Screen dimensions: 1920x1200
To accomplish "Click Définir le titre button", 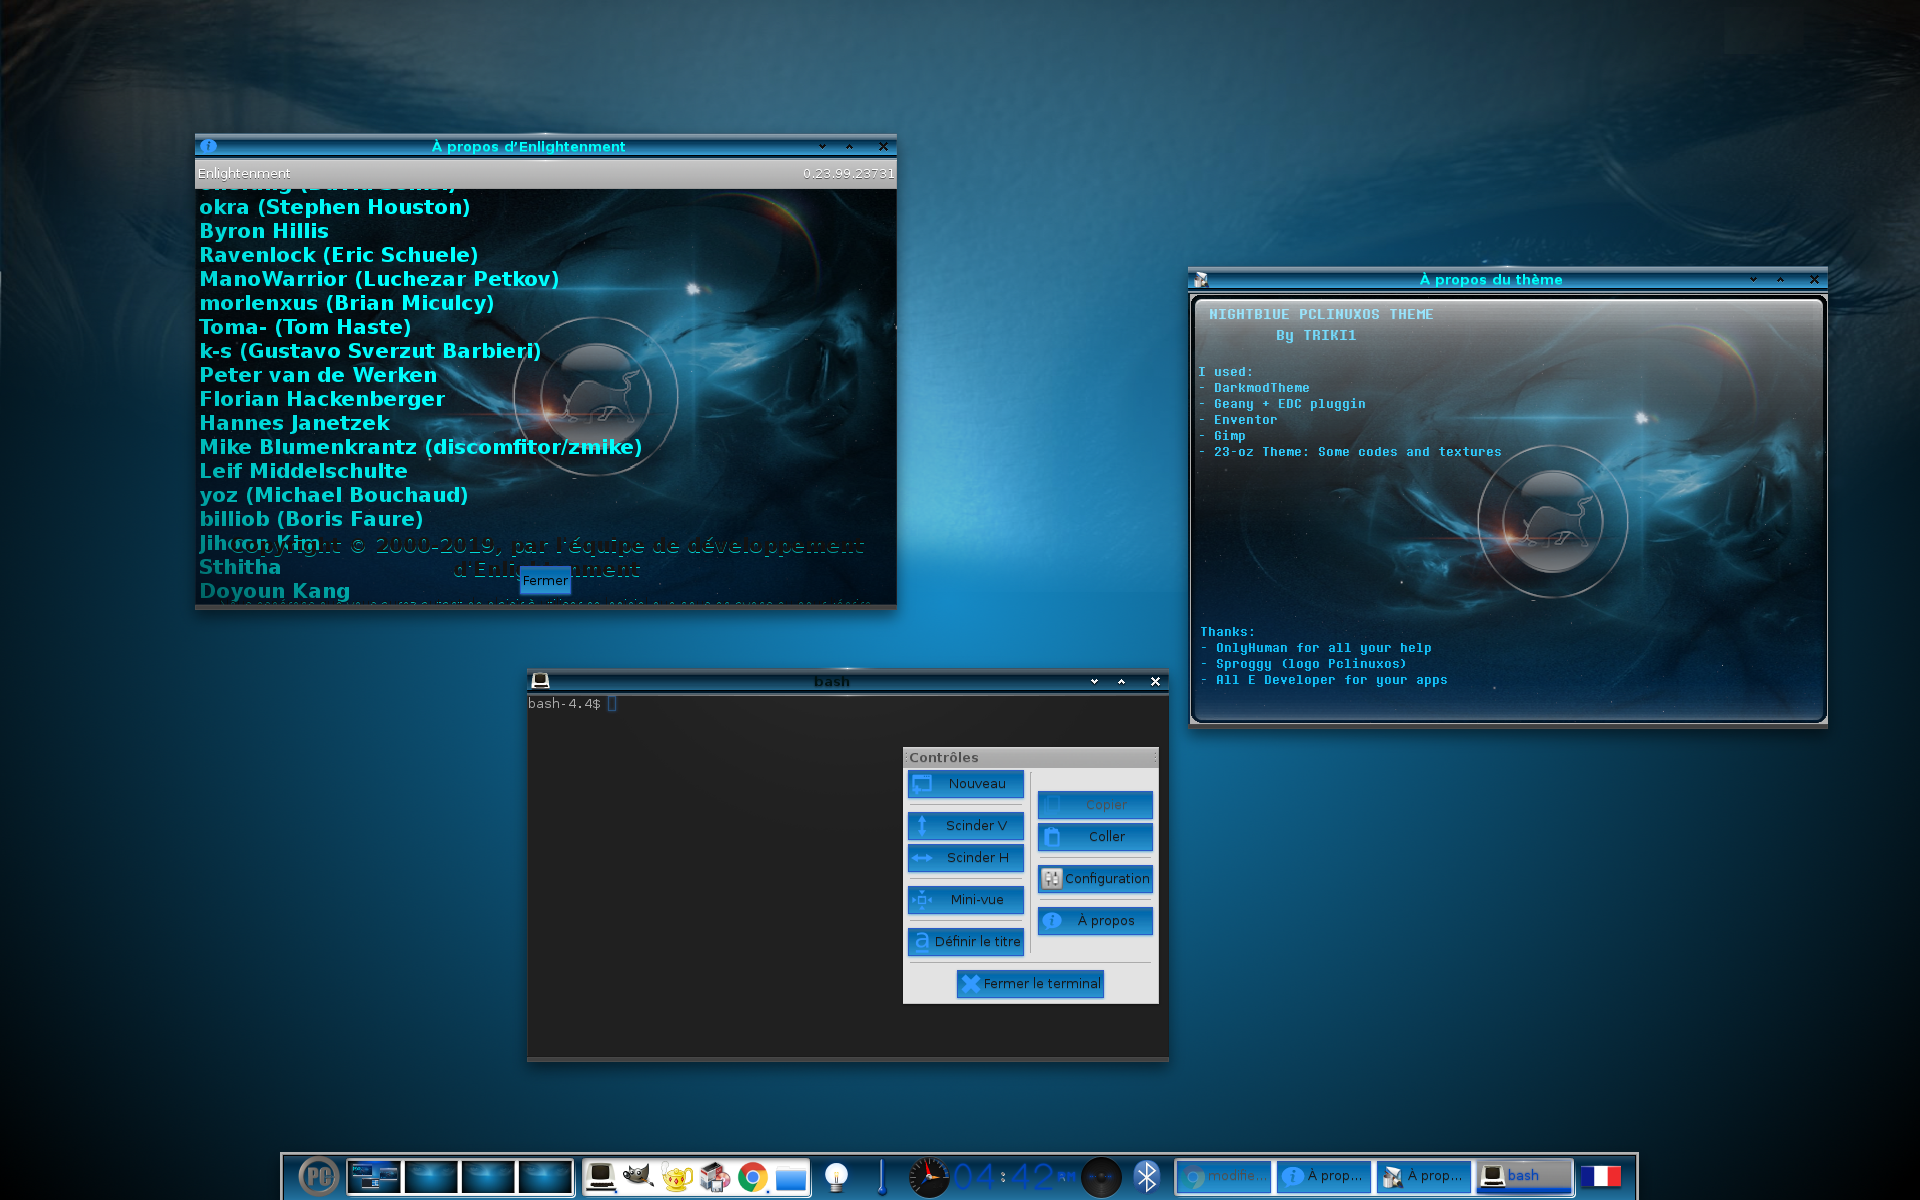I will coord(966,942).
